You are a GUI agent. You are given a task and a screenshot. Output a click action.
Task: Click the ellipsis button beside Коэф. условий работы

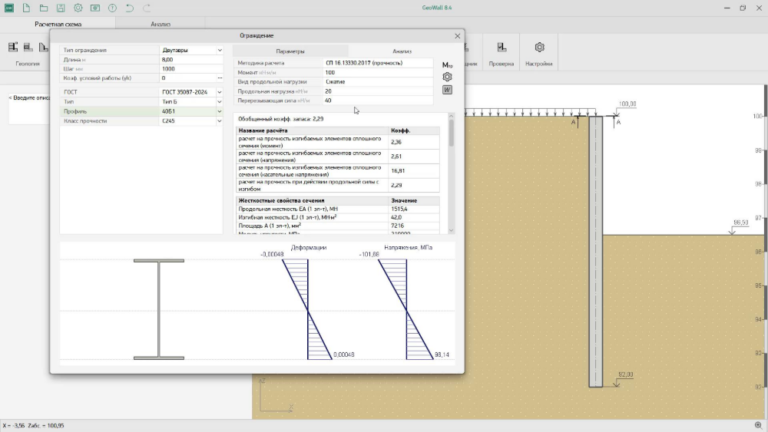[x=219, y=78]
